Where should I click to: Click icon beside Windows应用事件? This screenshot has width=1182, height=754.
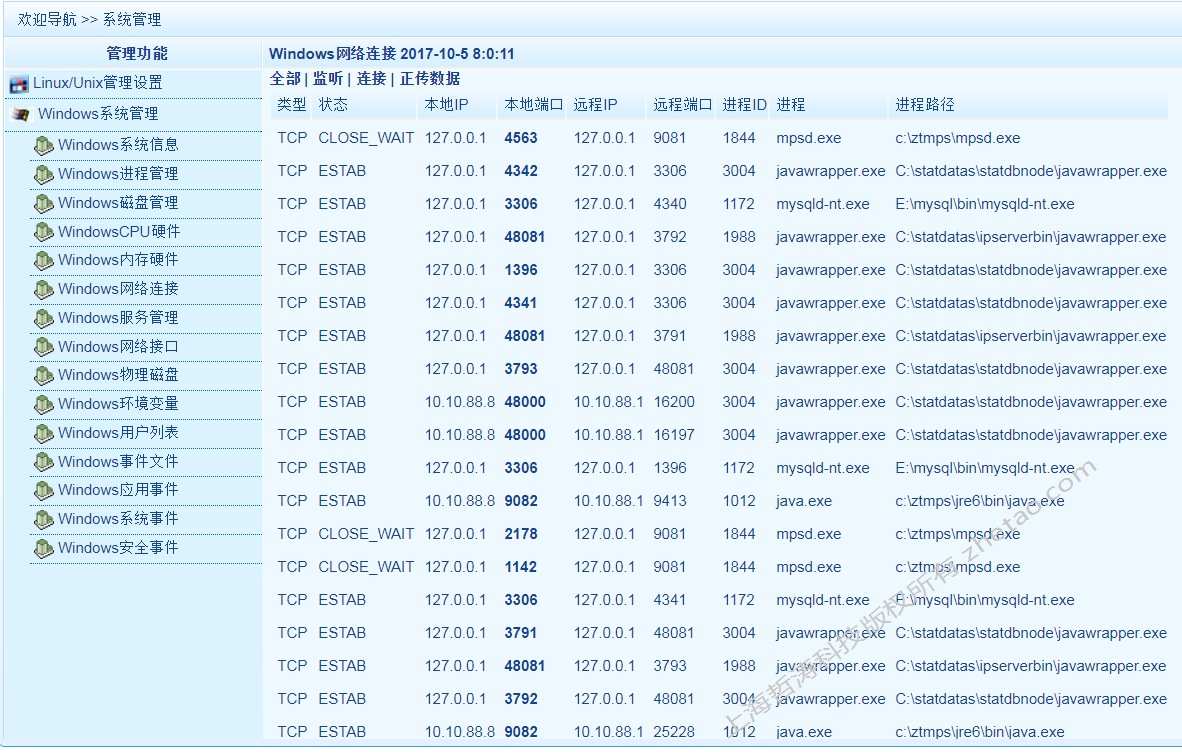click(x=44, y=490)
